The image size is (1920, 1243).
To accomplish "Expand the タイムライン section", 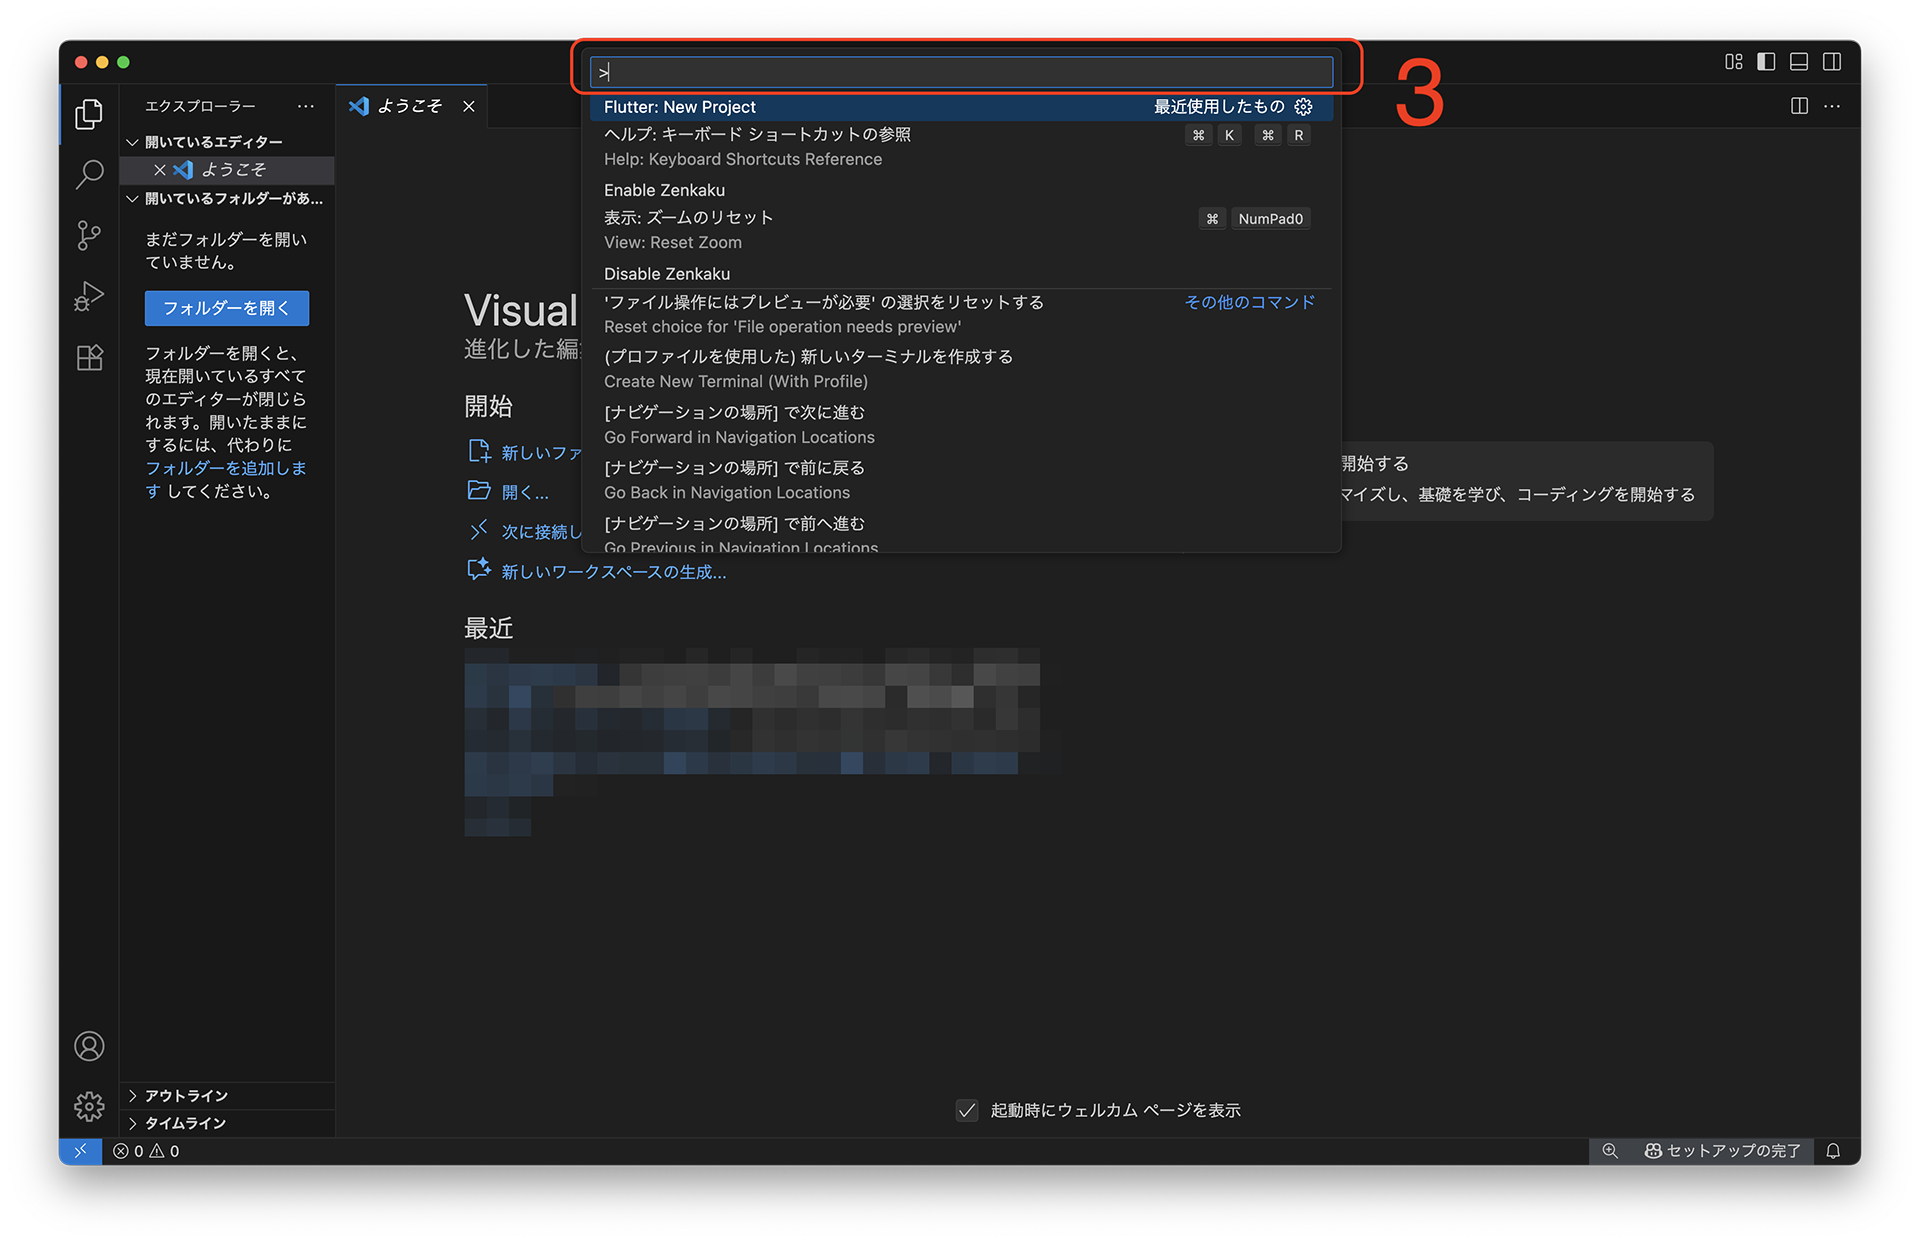I will 227,1123.
